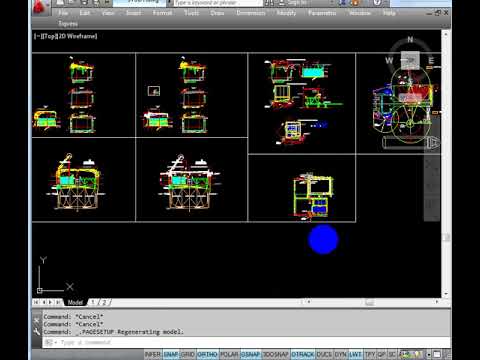480x360 pixels.
Task: Click the N compass direction on ViewCube
Action: (410, 39)
